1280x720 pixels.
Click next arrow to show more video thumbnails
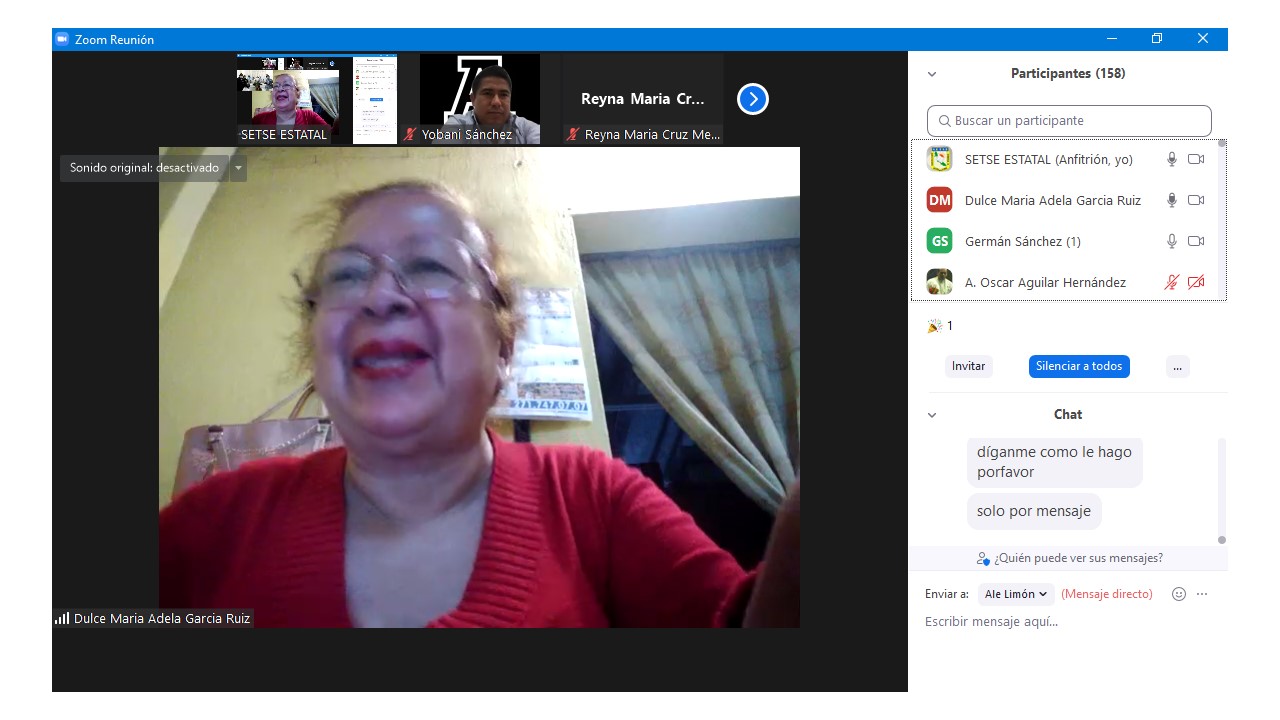[x=753, y=99]
